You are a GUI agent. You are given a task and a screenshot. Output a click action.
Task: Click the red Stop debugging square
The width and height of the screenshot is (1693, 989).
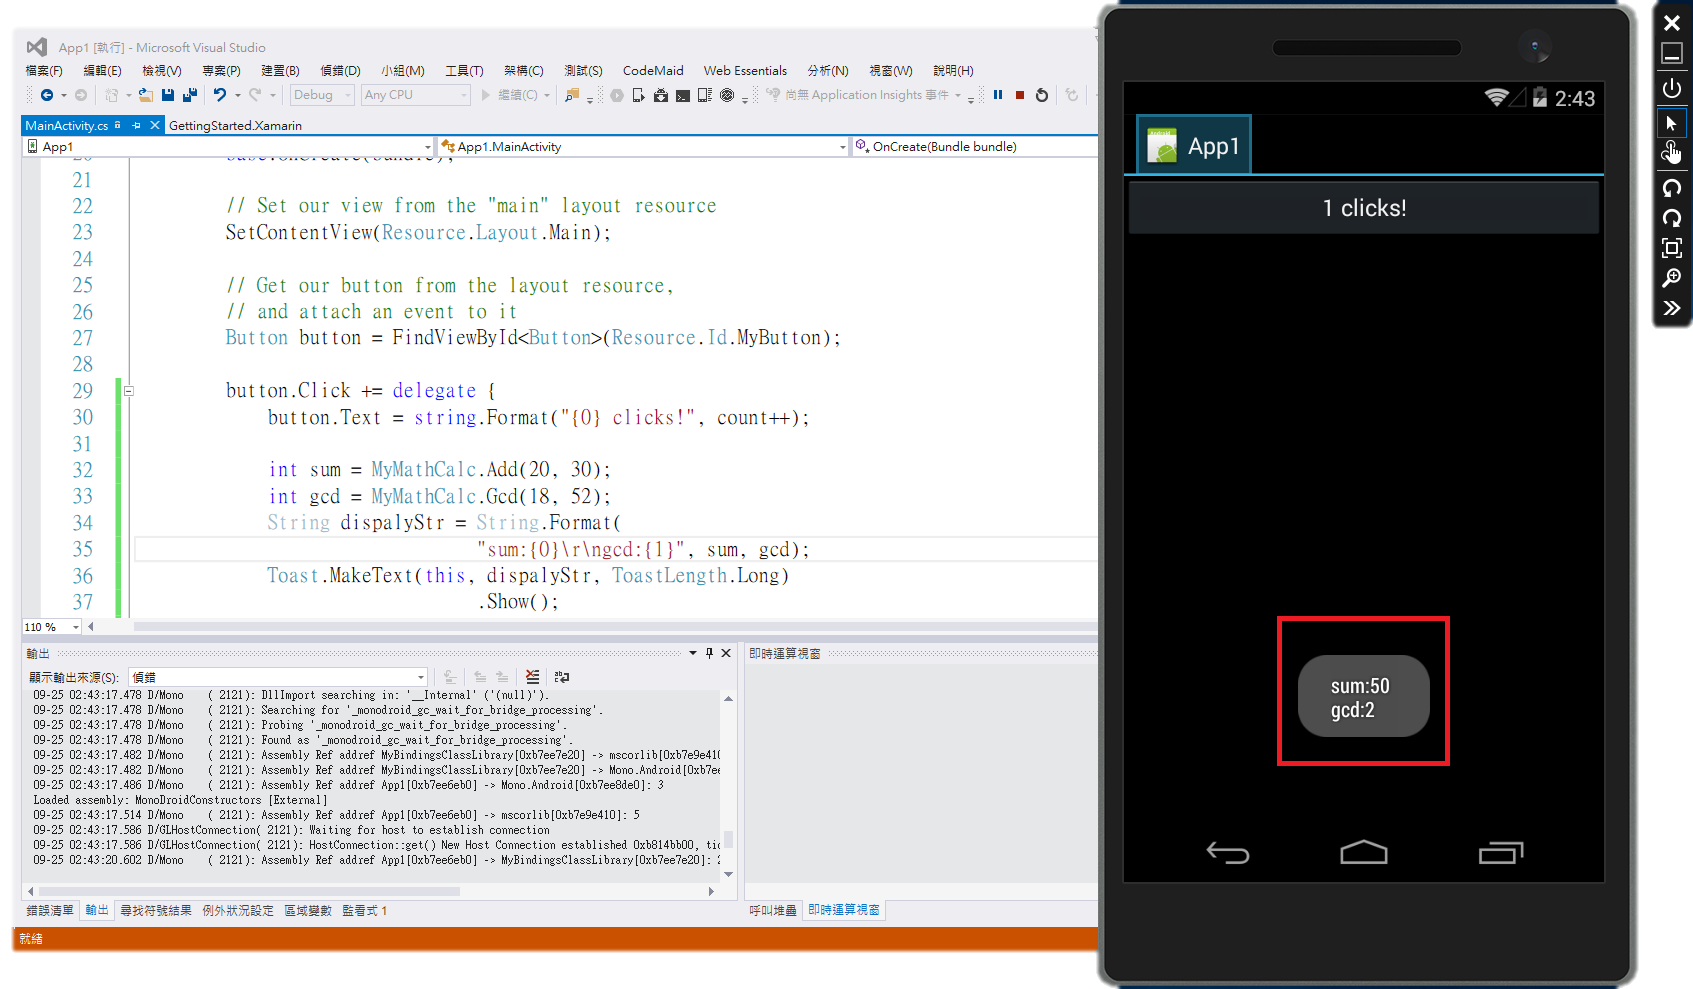1020,95
